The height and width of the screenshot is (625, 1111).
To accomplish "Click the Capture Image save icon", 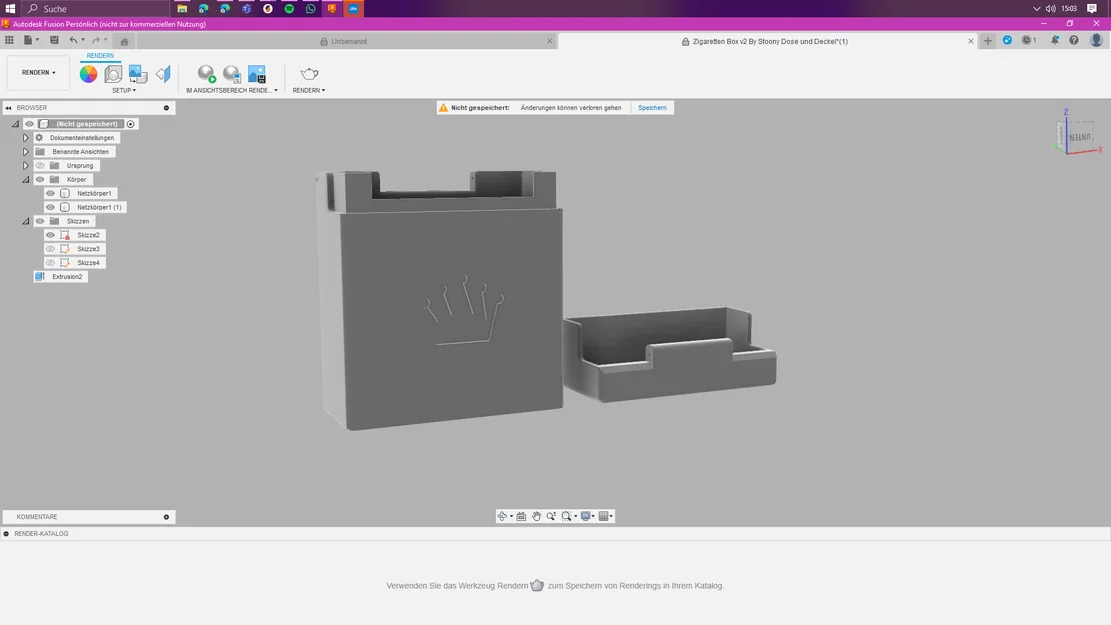I will (256, 74).
